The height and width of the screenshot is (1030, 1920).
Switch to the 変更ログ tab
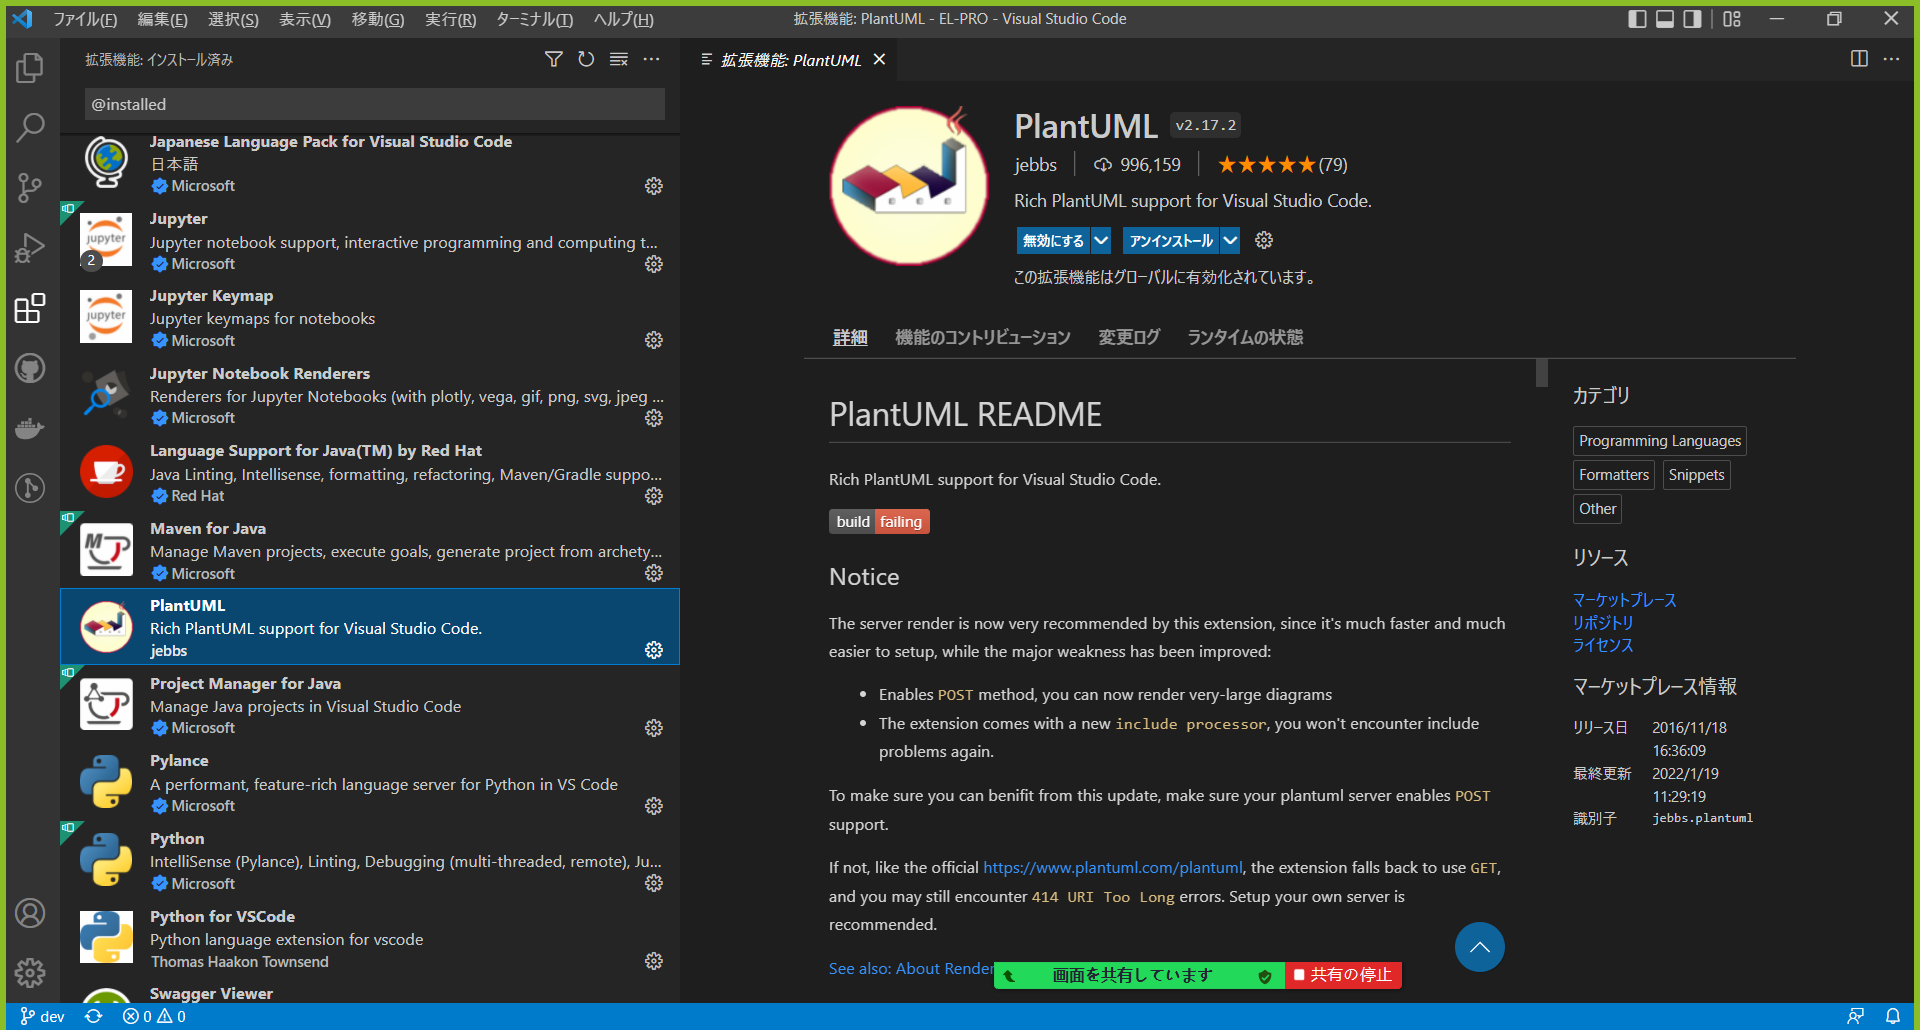(1128, 337)
